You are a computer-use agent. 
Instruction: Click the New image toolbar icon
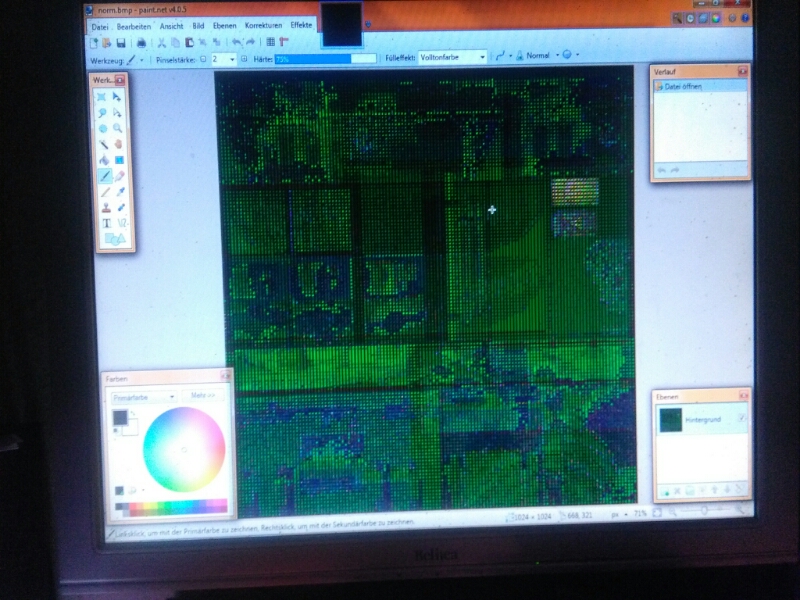[x=94, y=43]
